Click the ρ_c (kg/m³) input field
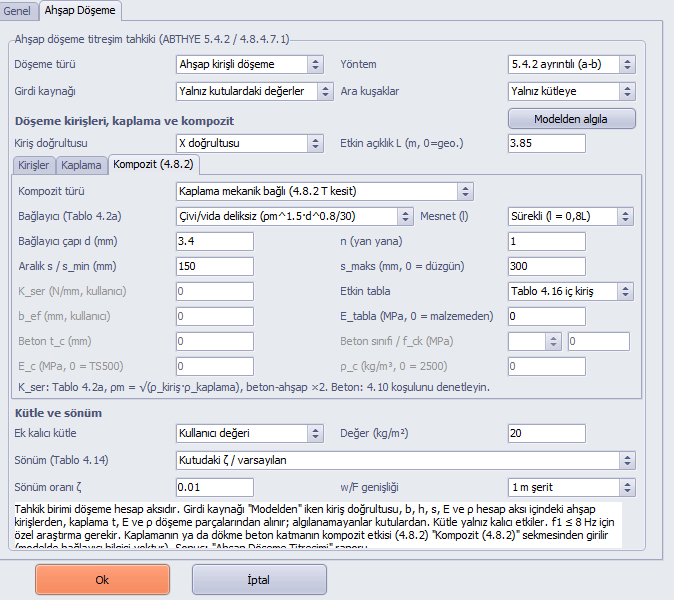 coord(546,367)
